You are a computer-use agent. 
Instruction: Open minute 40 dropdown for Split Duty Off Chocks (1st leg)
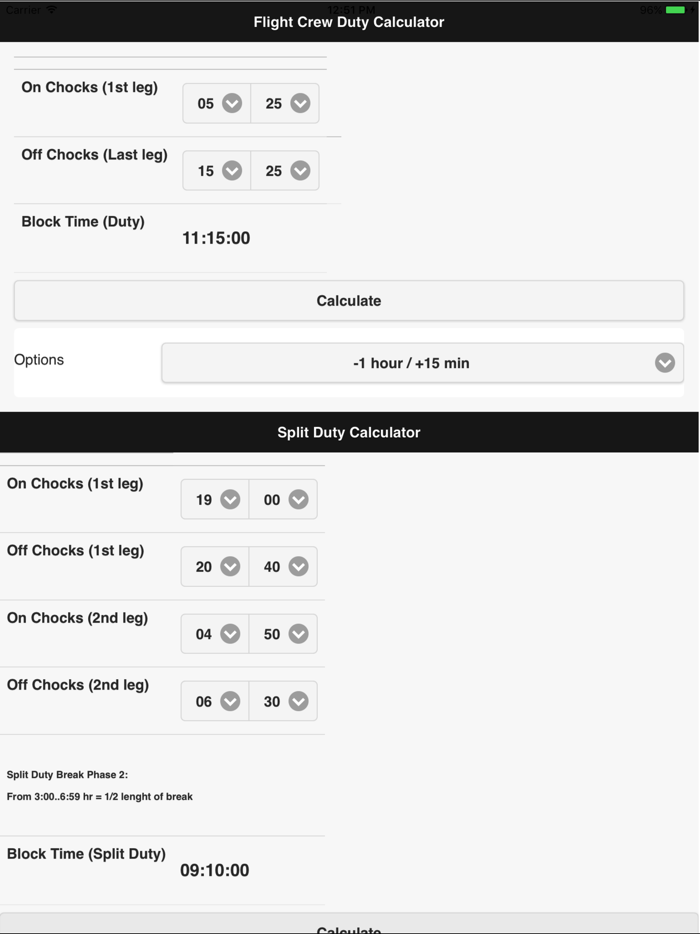pyautogui.click(x=283, y=567)
